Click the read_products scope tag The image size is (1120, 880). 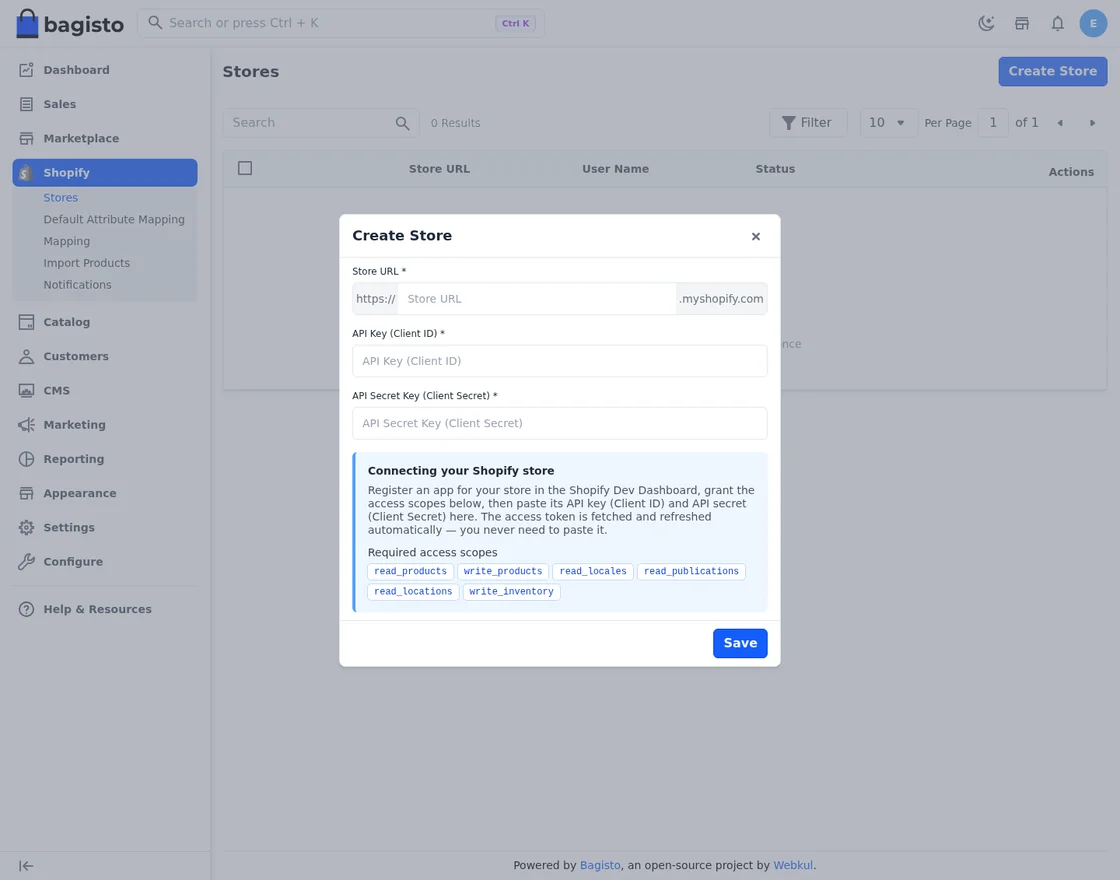tap(410, 571)
